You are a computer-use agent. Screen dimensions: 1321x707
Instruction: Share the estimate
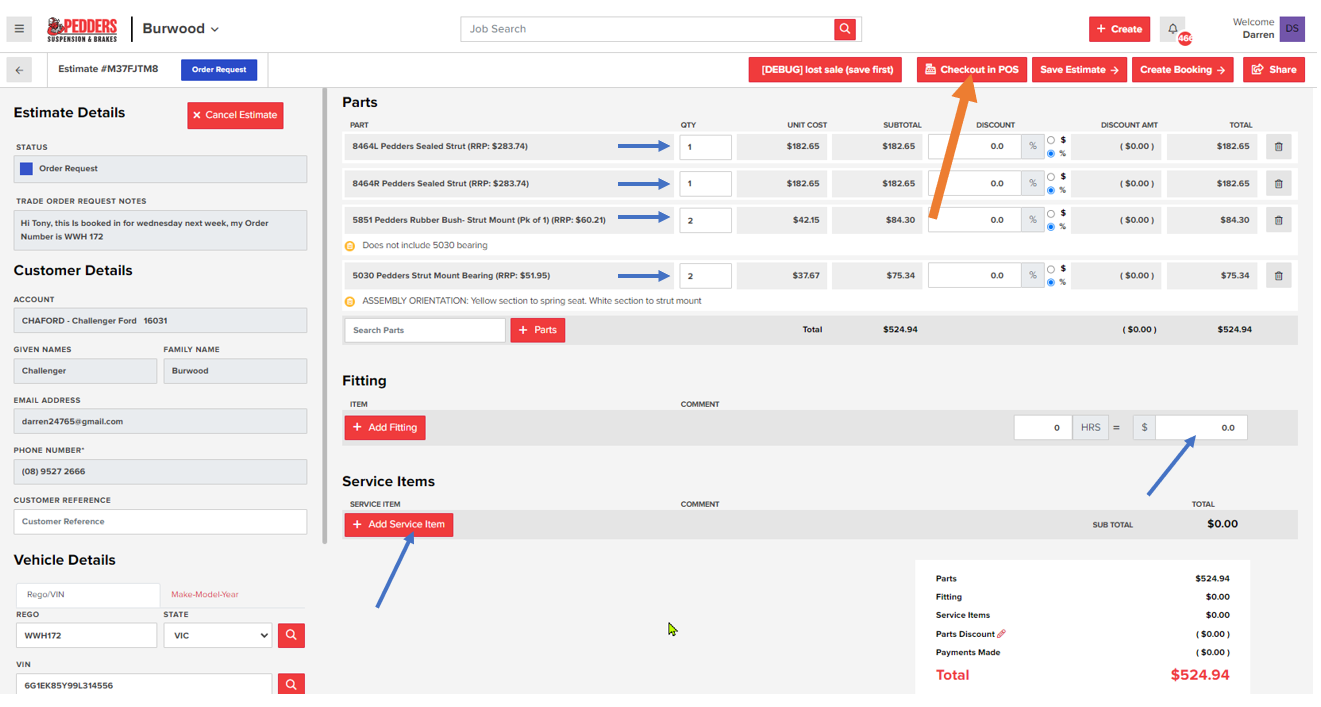[x=1274, y=70]
